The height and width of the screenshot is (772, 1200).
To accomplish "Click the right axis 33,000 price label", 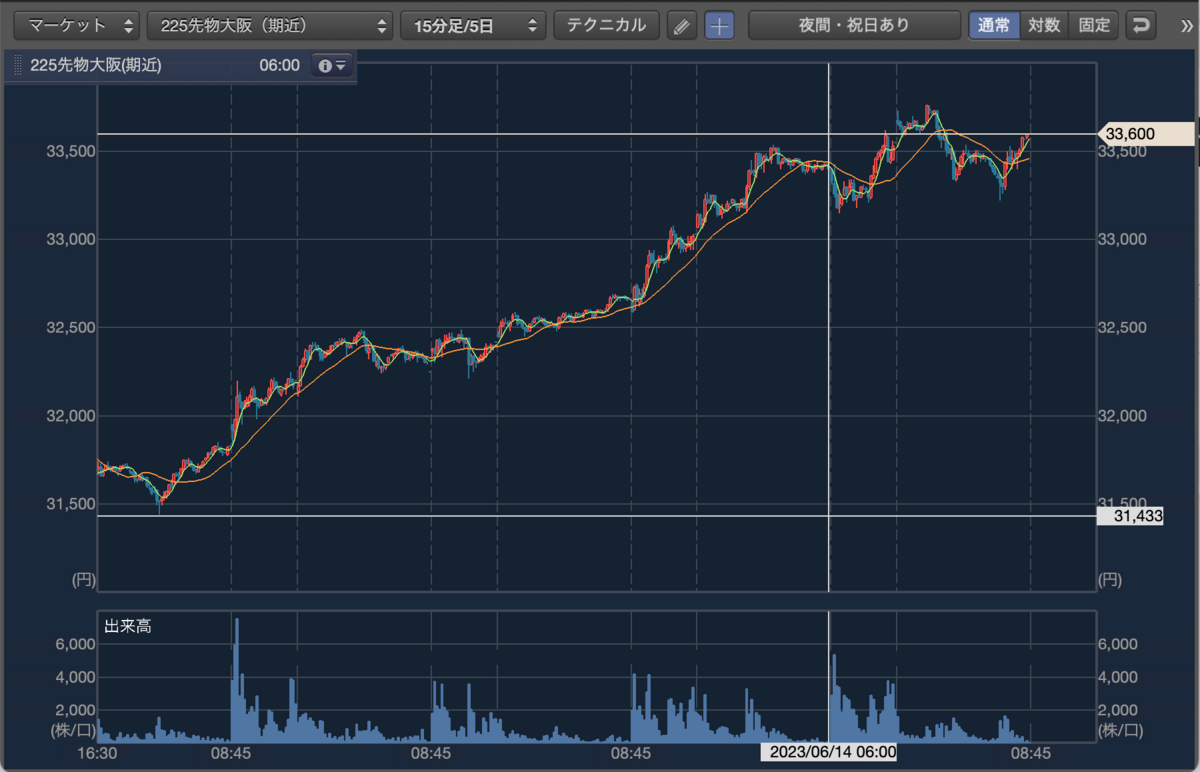I will (x=1122, y=240).
